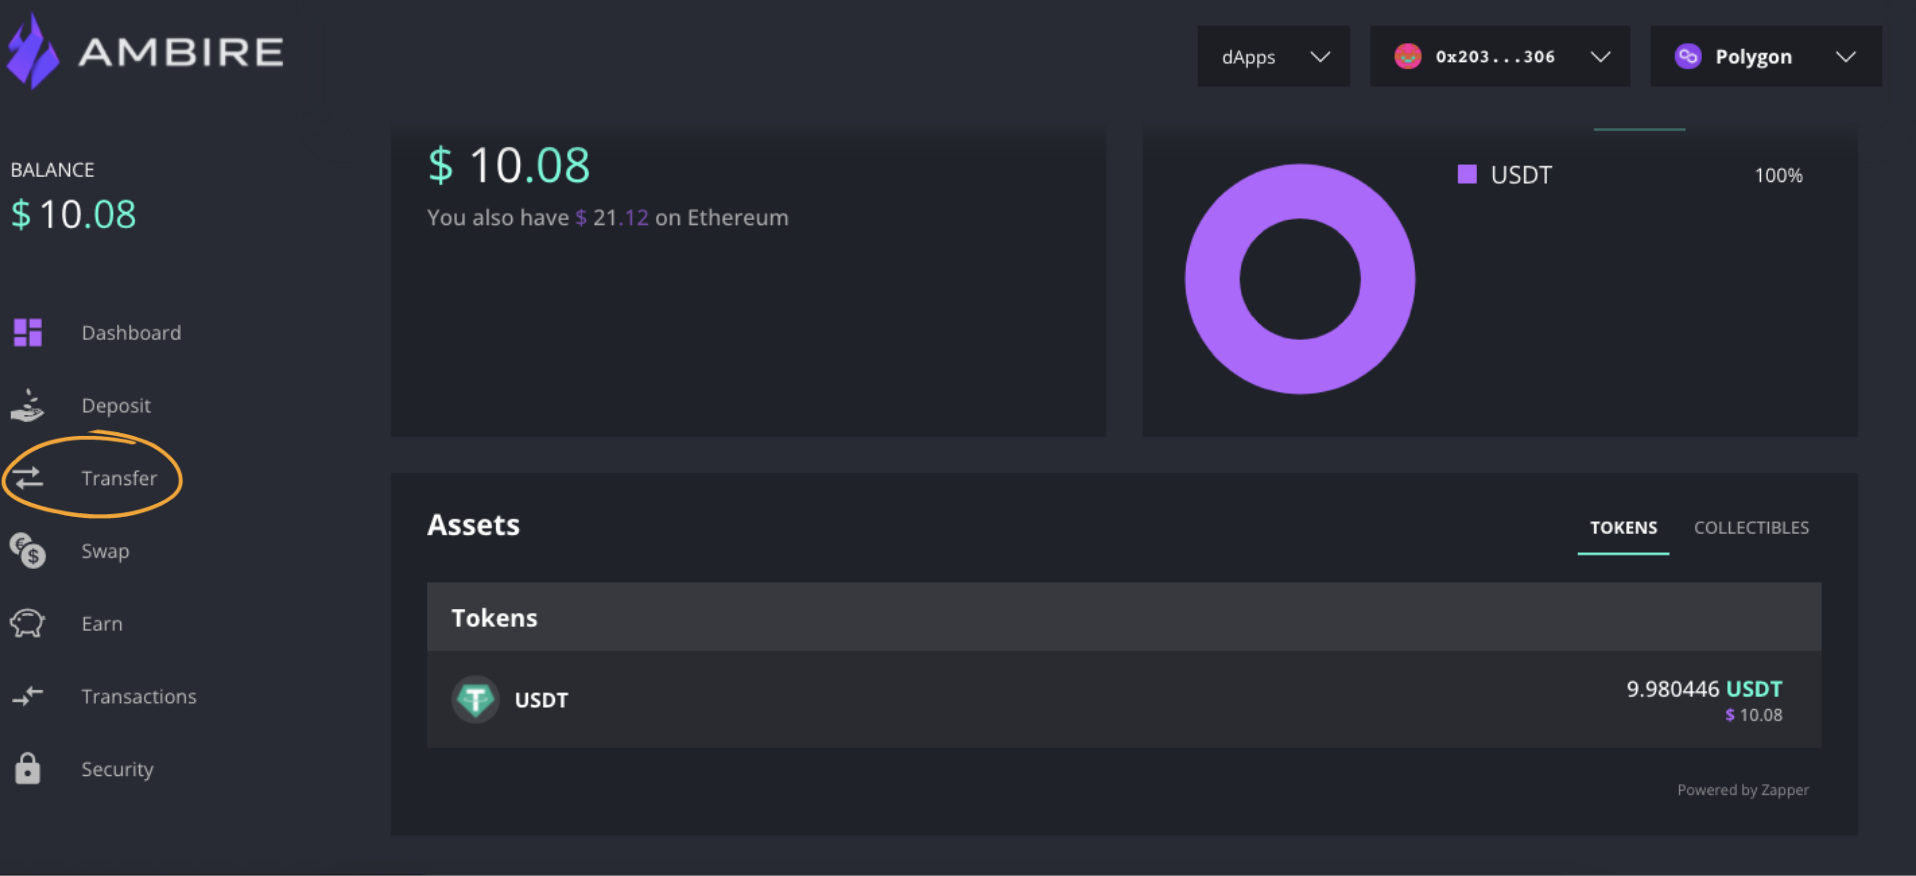
Task: Open the Dashboard grid icon
Action: [x=28, y=332]
